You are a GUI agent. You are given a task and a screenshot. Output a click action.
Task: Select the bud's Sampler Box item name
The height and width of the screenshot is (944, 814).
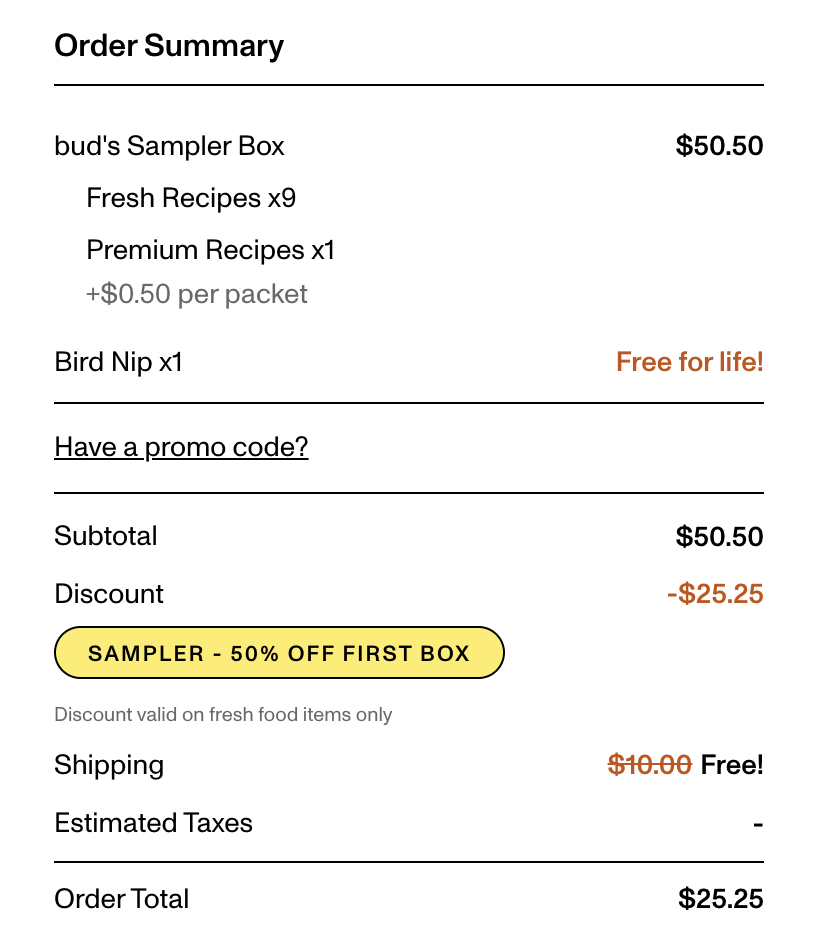click(x=169, y=146)
